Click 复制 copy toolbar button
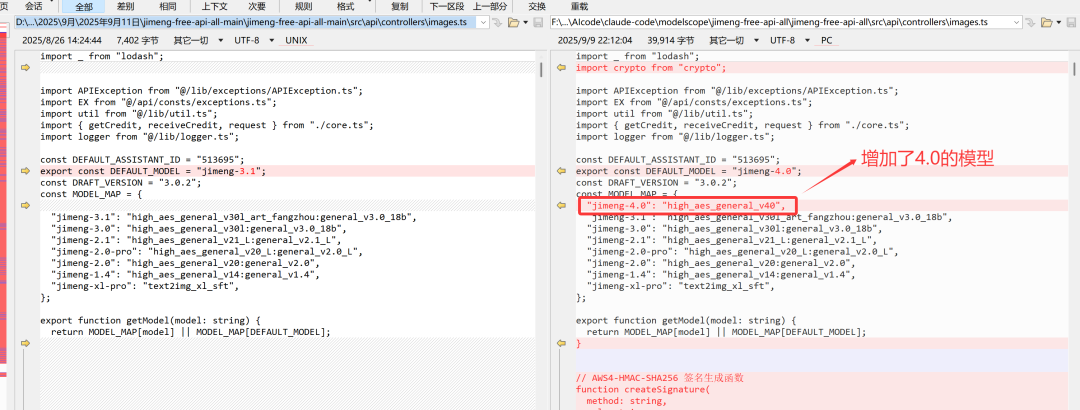The width and height of the screenshot is (1080, 410). click(399, 6)
